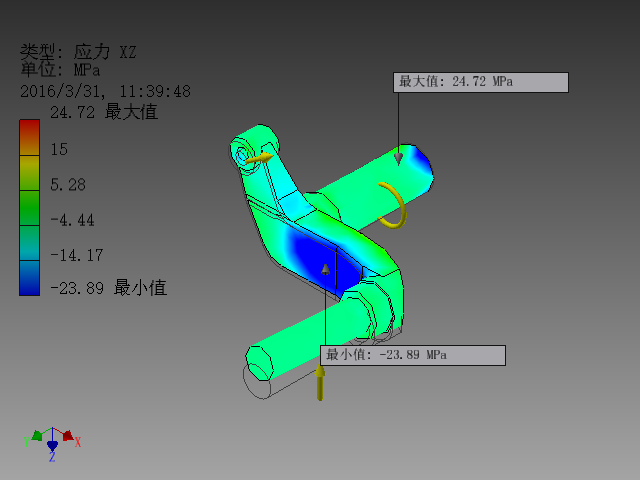The width and height of the screenshot is (640, 480).
Task: Select the dark blue stress region on arm
Action: pos(322,261)
